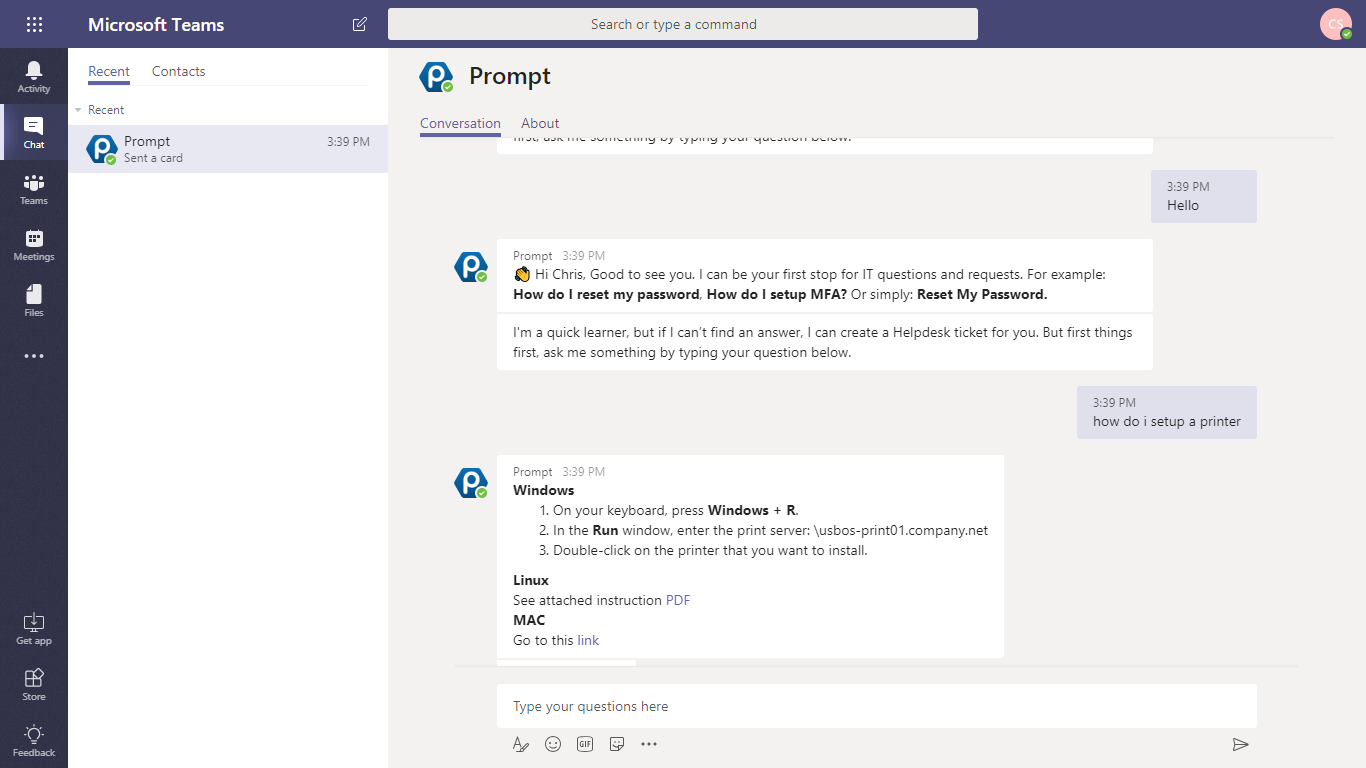Viewport: 1366px width, 768px height.
Task: Select the Chat icon in sidebar
Action: point(34,132)
